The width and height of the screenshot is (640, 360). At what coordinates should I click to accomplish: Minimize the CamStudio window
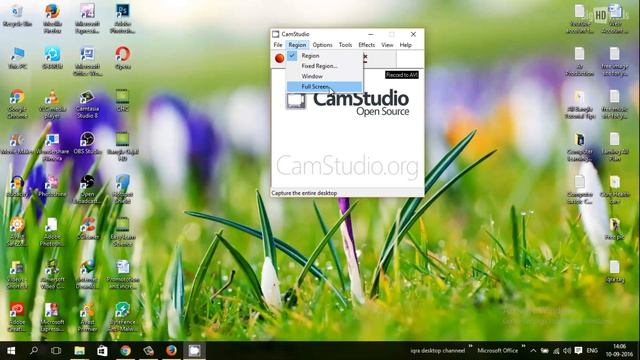pos(371,34)
